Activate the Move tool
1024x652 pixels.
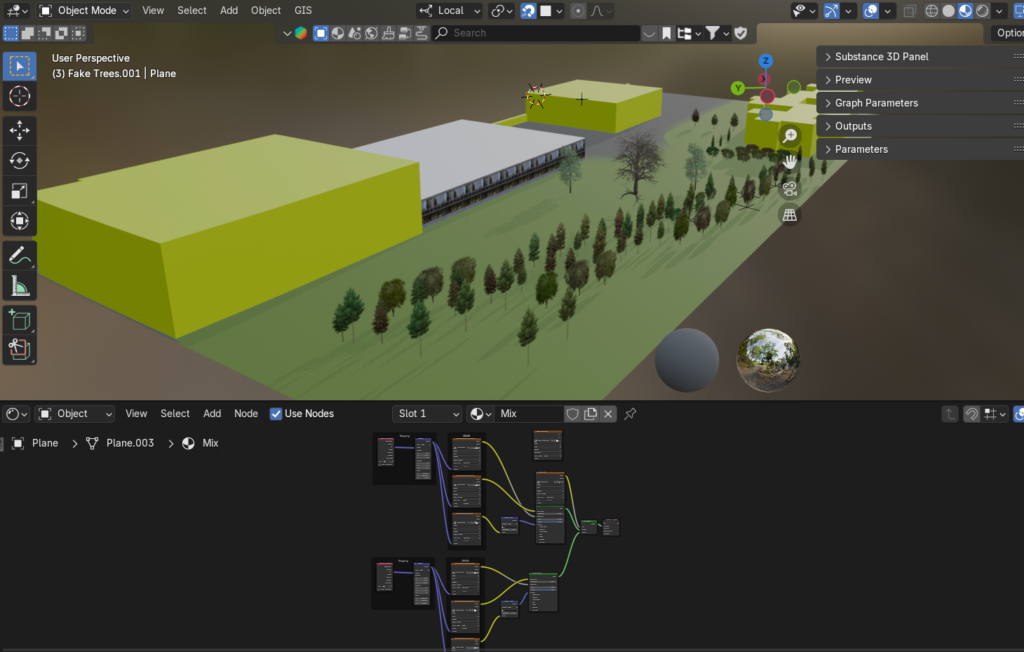coord(19,130)
